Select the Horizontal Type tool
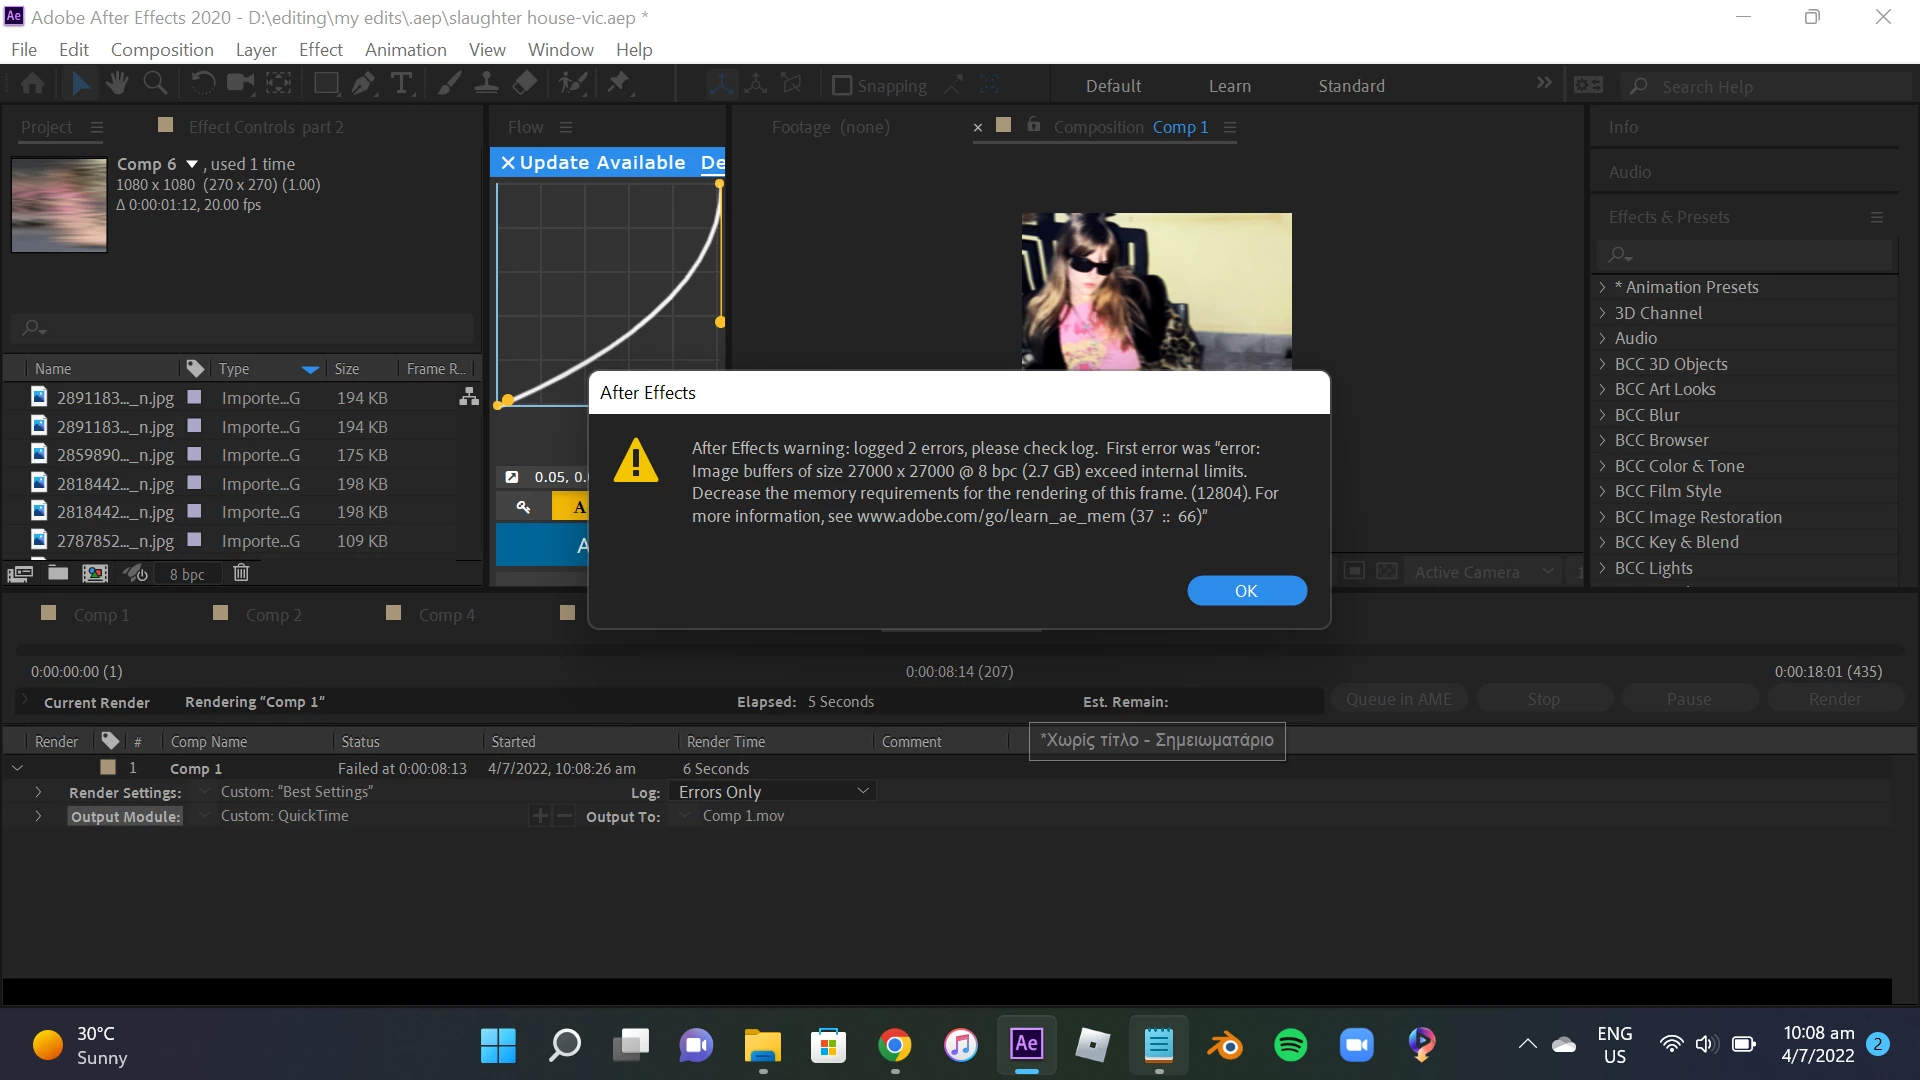 point(401,84)
